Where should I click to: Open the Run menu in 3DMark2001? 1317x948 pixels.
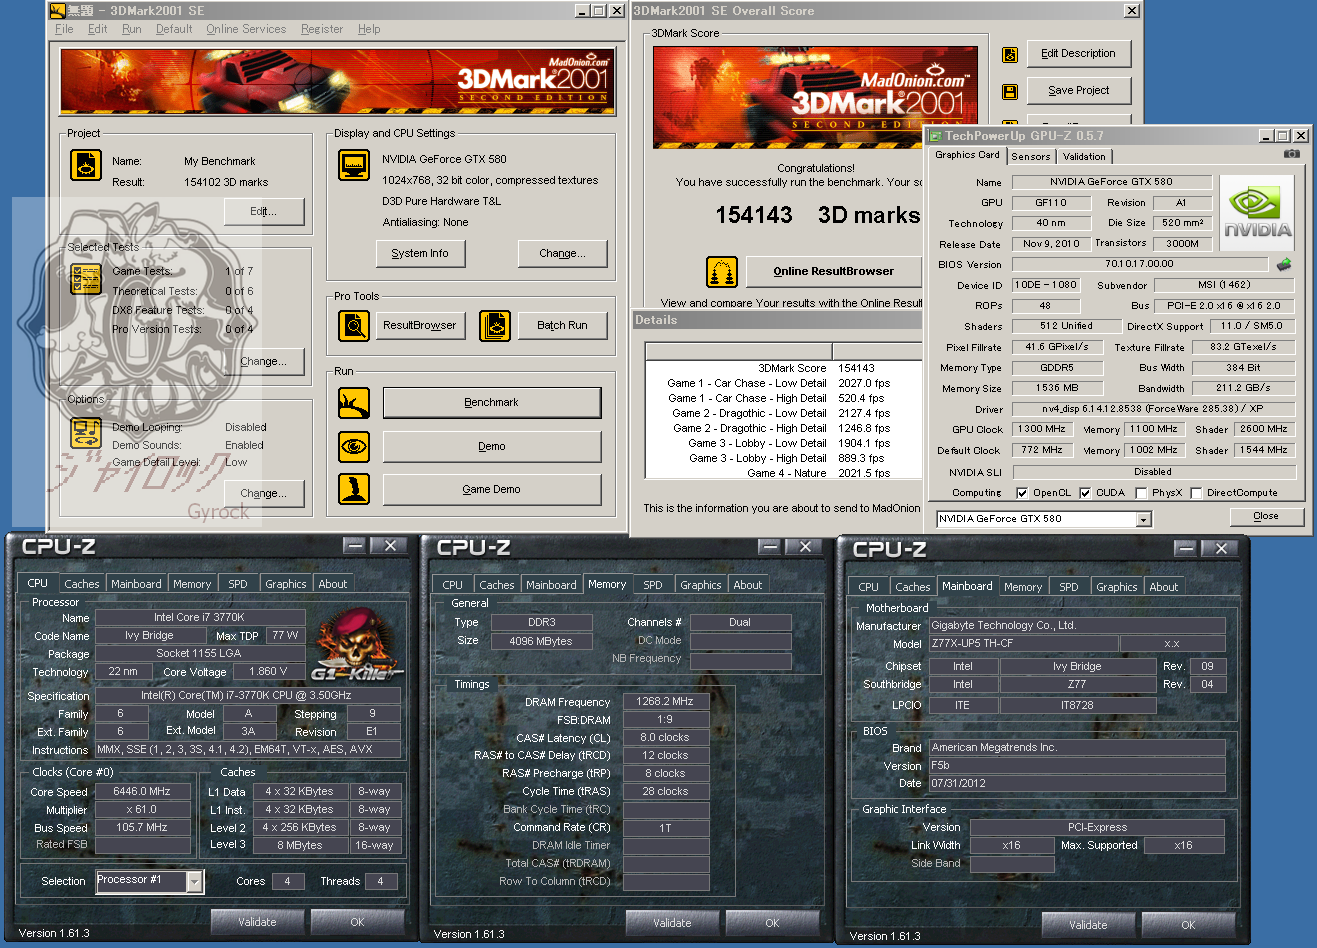point(132,29)
